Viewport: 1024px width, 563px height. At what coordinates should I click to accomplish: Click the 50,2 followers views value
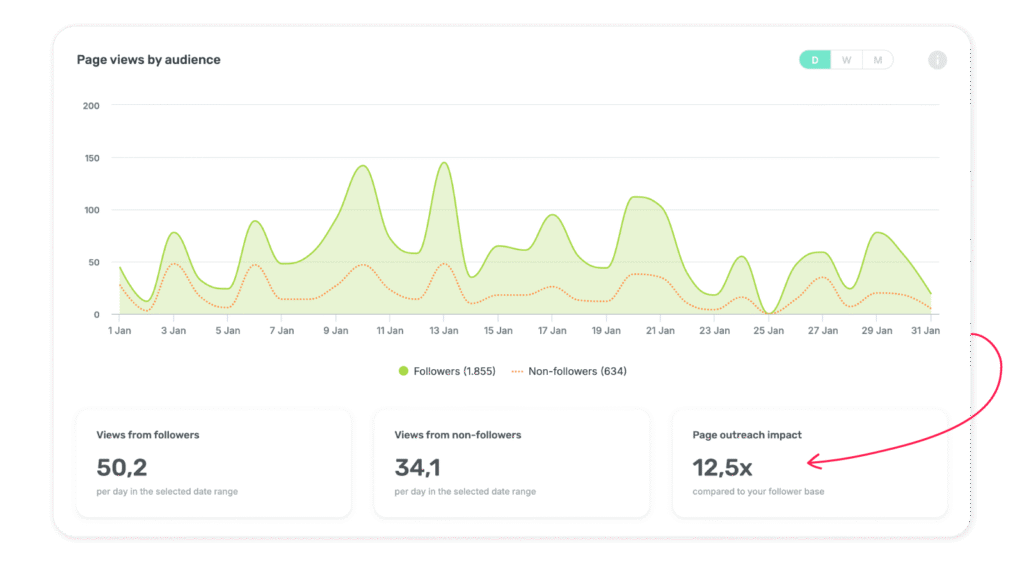click(121, 467)
